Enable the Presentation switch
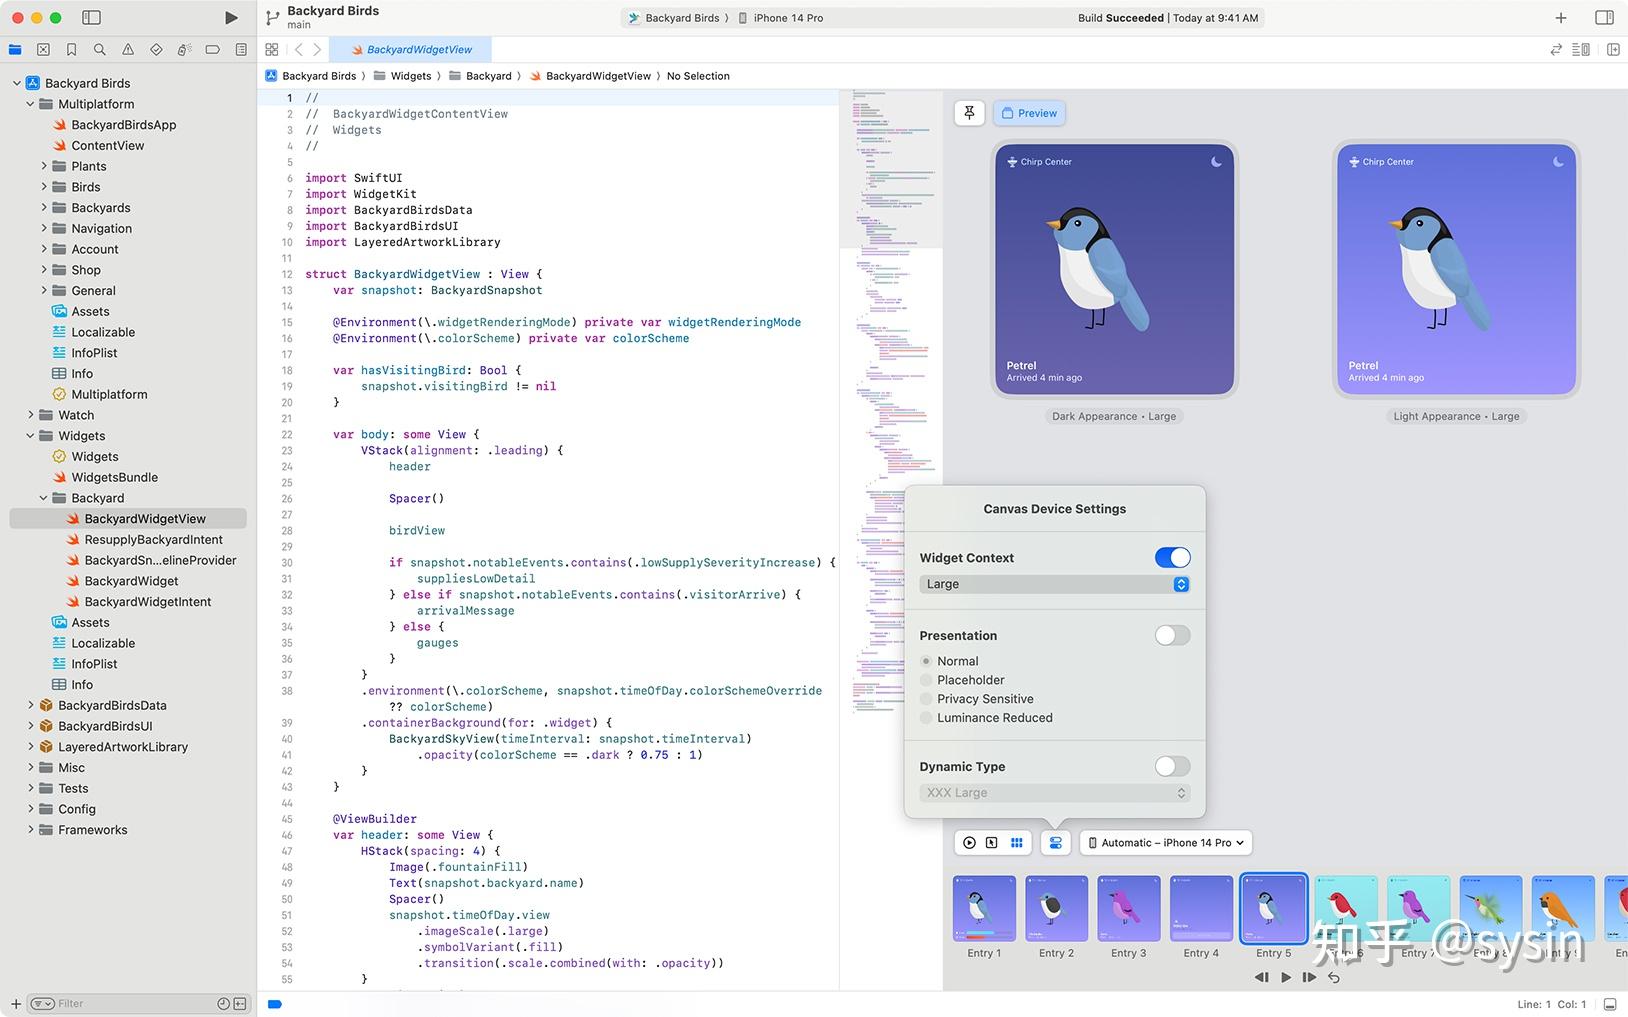Screen dimensions: 1628x1017 pyautogui.click(x=1171, y=635)
